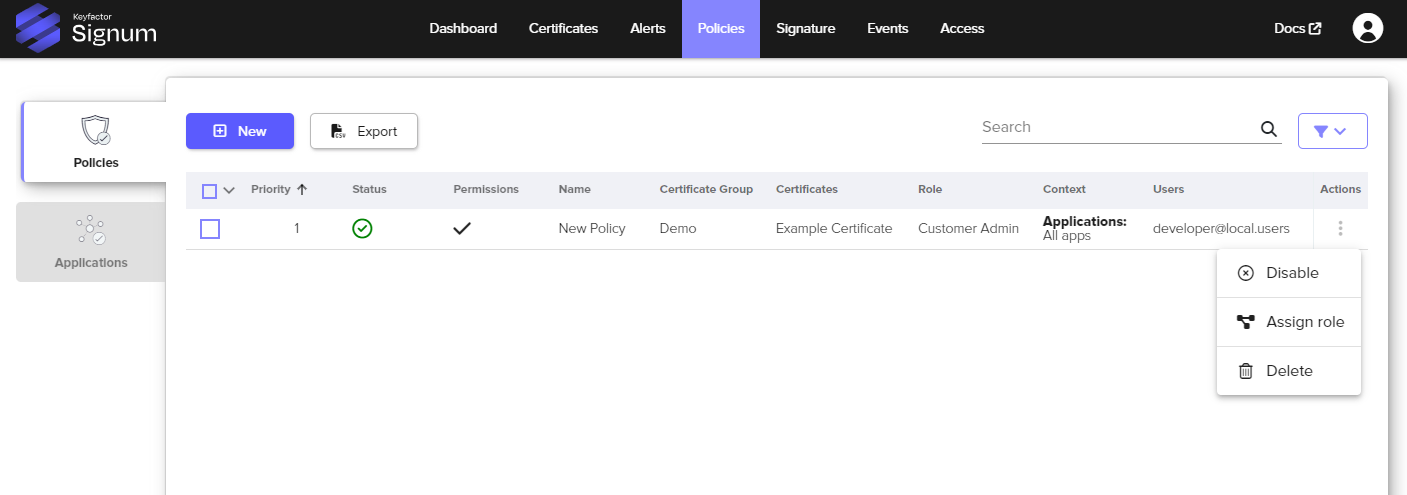Expand the filter dropdown
Viewport: 1407px width, 495px height.
pyautogui.click(x=1331, y=131)
